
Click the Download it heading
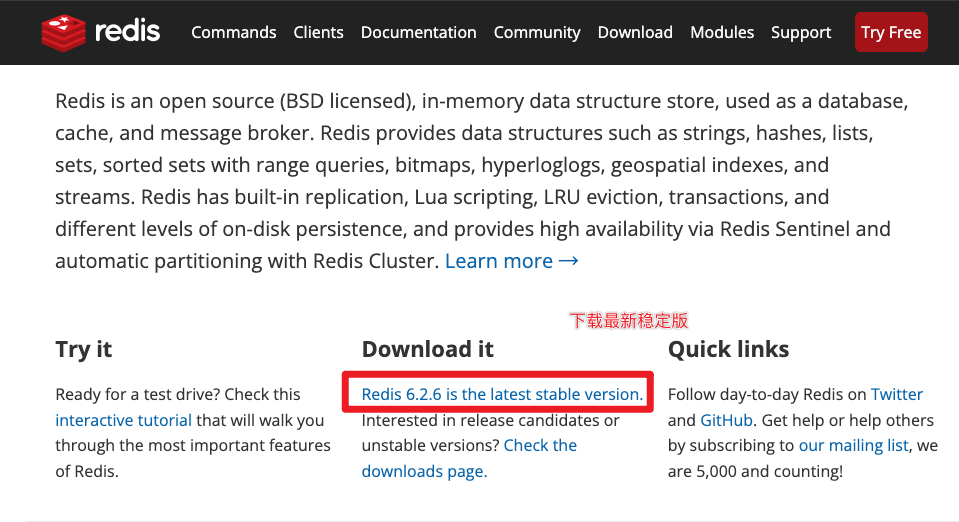pyautogui.click(x=428, y=349)
